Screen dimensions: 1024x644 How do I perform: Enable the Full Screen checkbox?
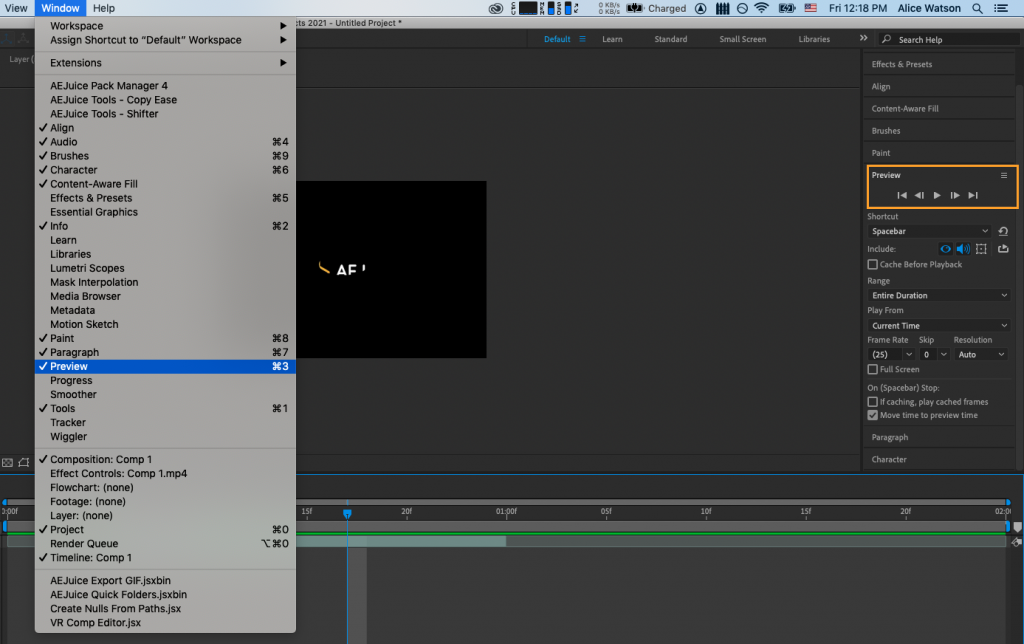pos(872,369)
